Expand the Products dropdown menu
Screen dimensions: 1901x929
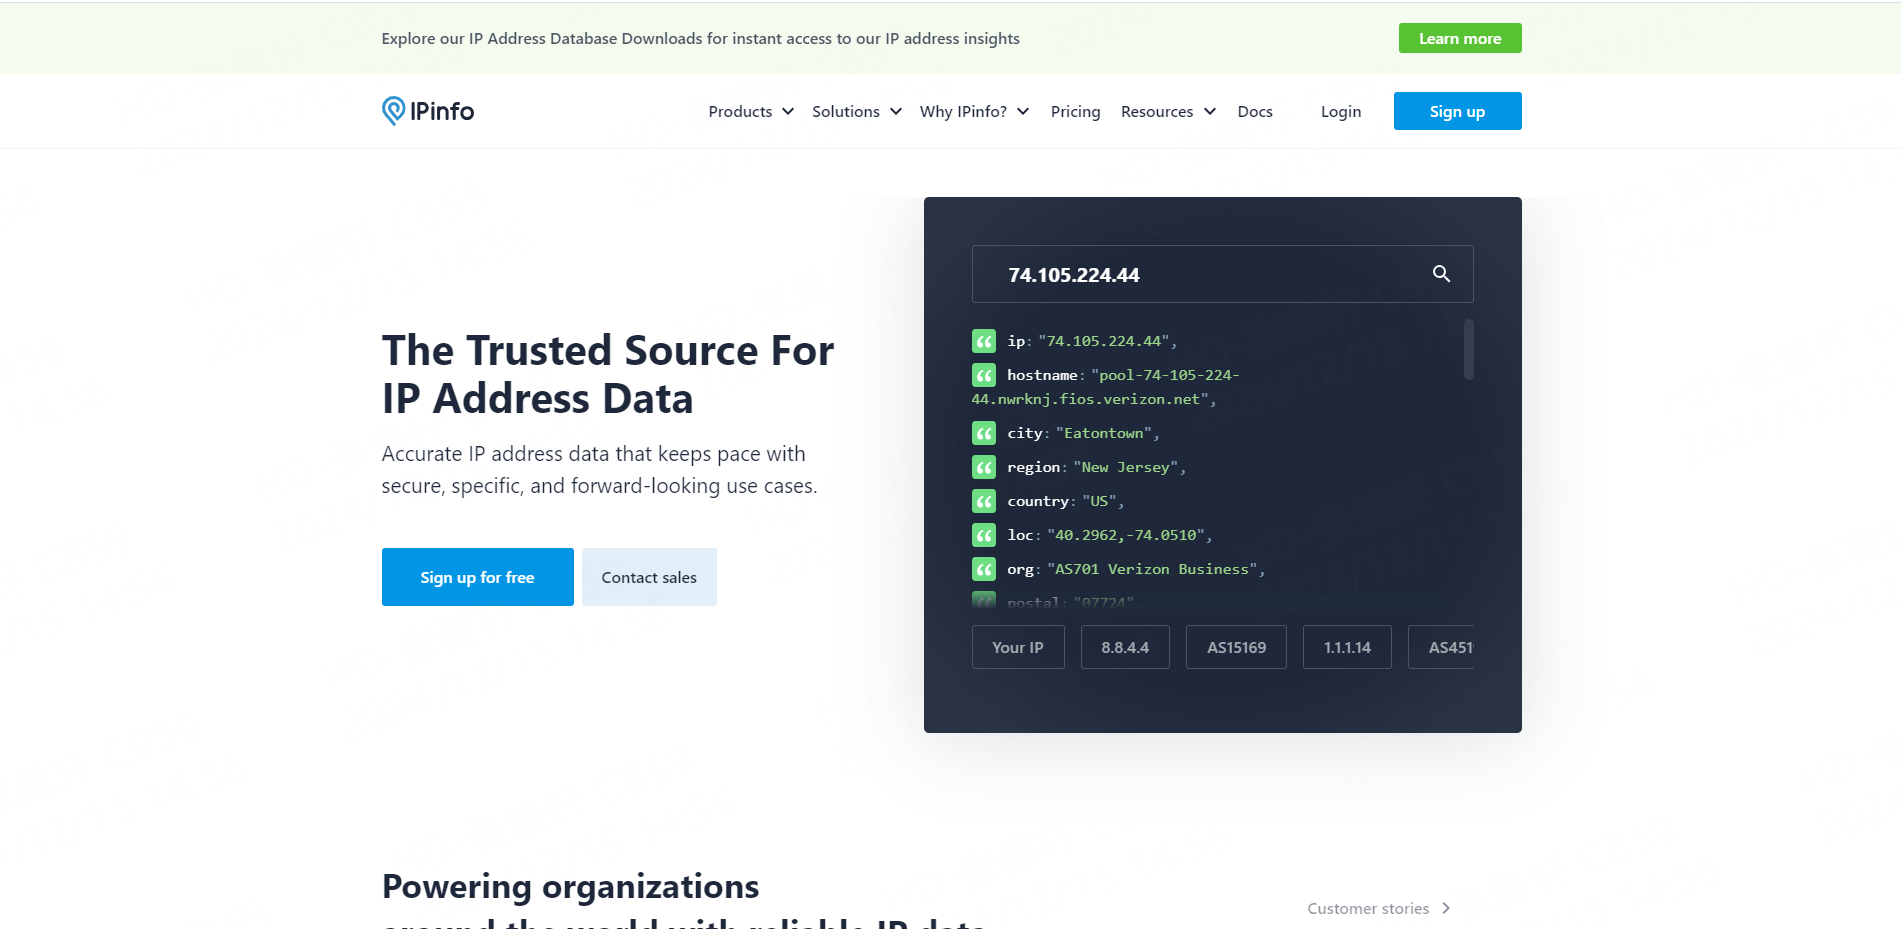[750, 111]
